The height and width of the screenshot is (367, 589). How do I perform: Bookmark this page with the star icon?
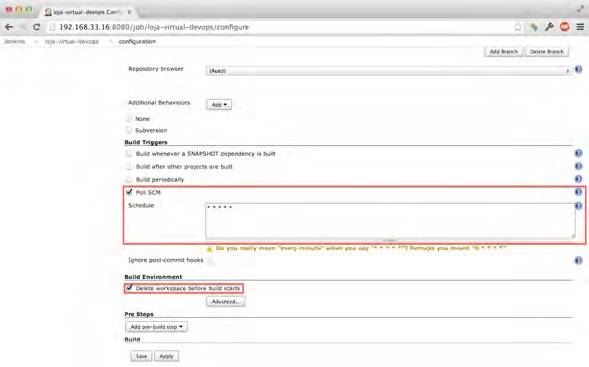pos(518,27)
